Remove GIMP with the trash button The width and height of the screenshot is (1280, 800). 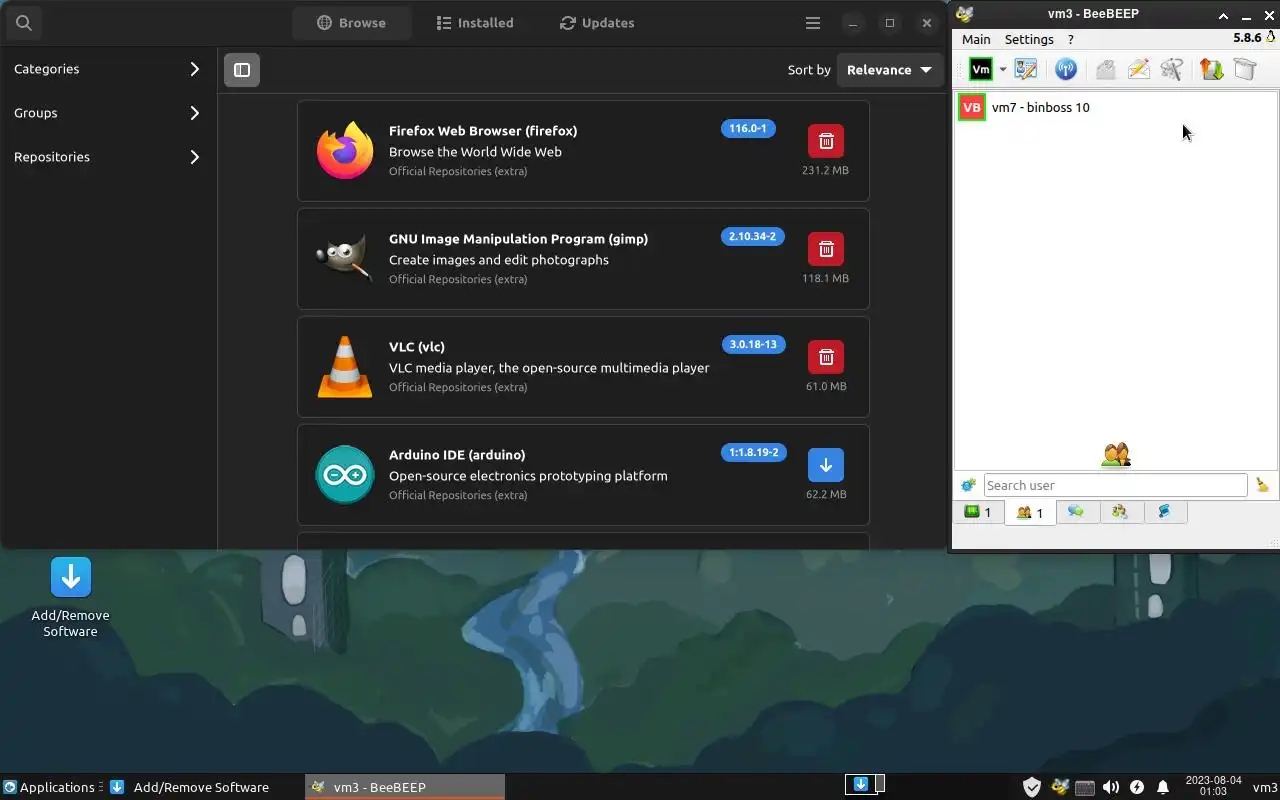pos(826,249)
